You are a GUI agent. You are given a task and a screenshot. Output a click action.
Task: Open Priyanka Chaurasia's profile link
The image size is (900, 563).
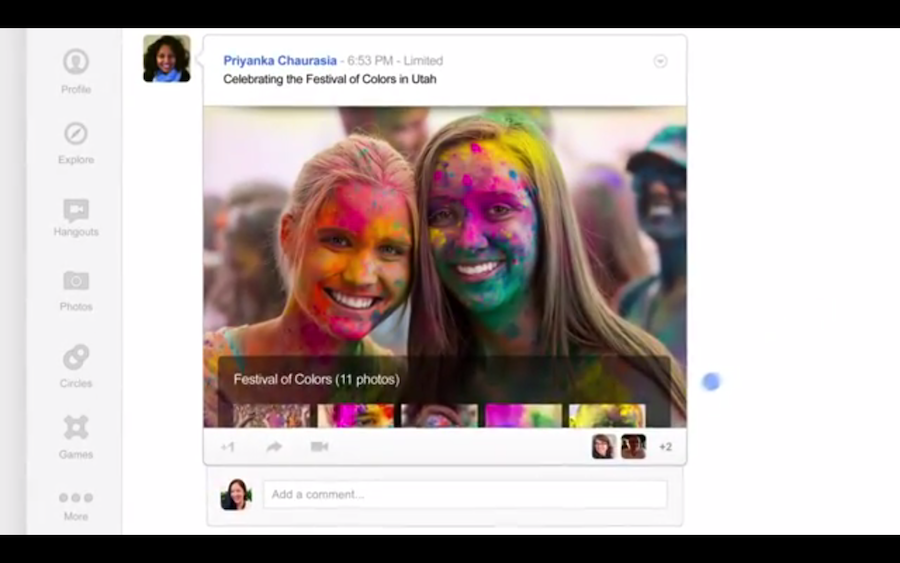(x=280, y=60)
